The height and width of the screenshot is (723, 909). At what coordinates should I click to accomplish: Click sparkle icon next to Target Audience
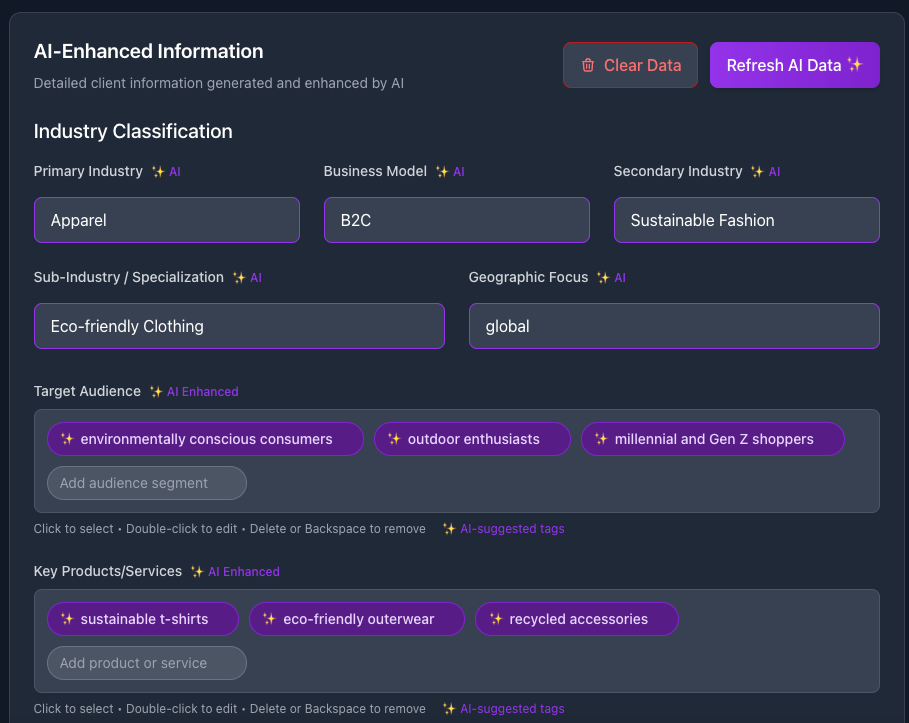(156, 392)
